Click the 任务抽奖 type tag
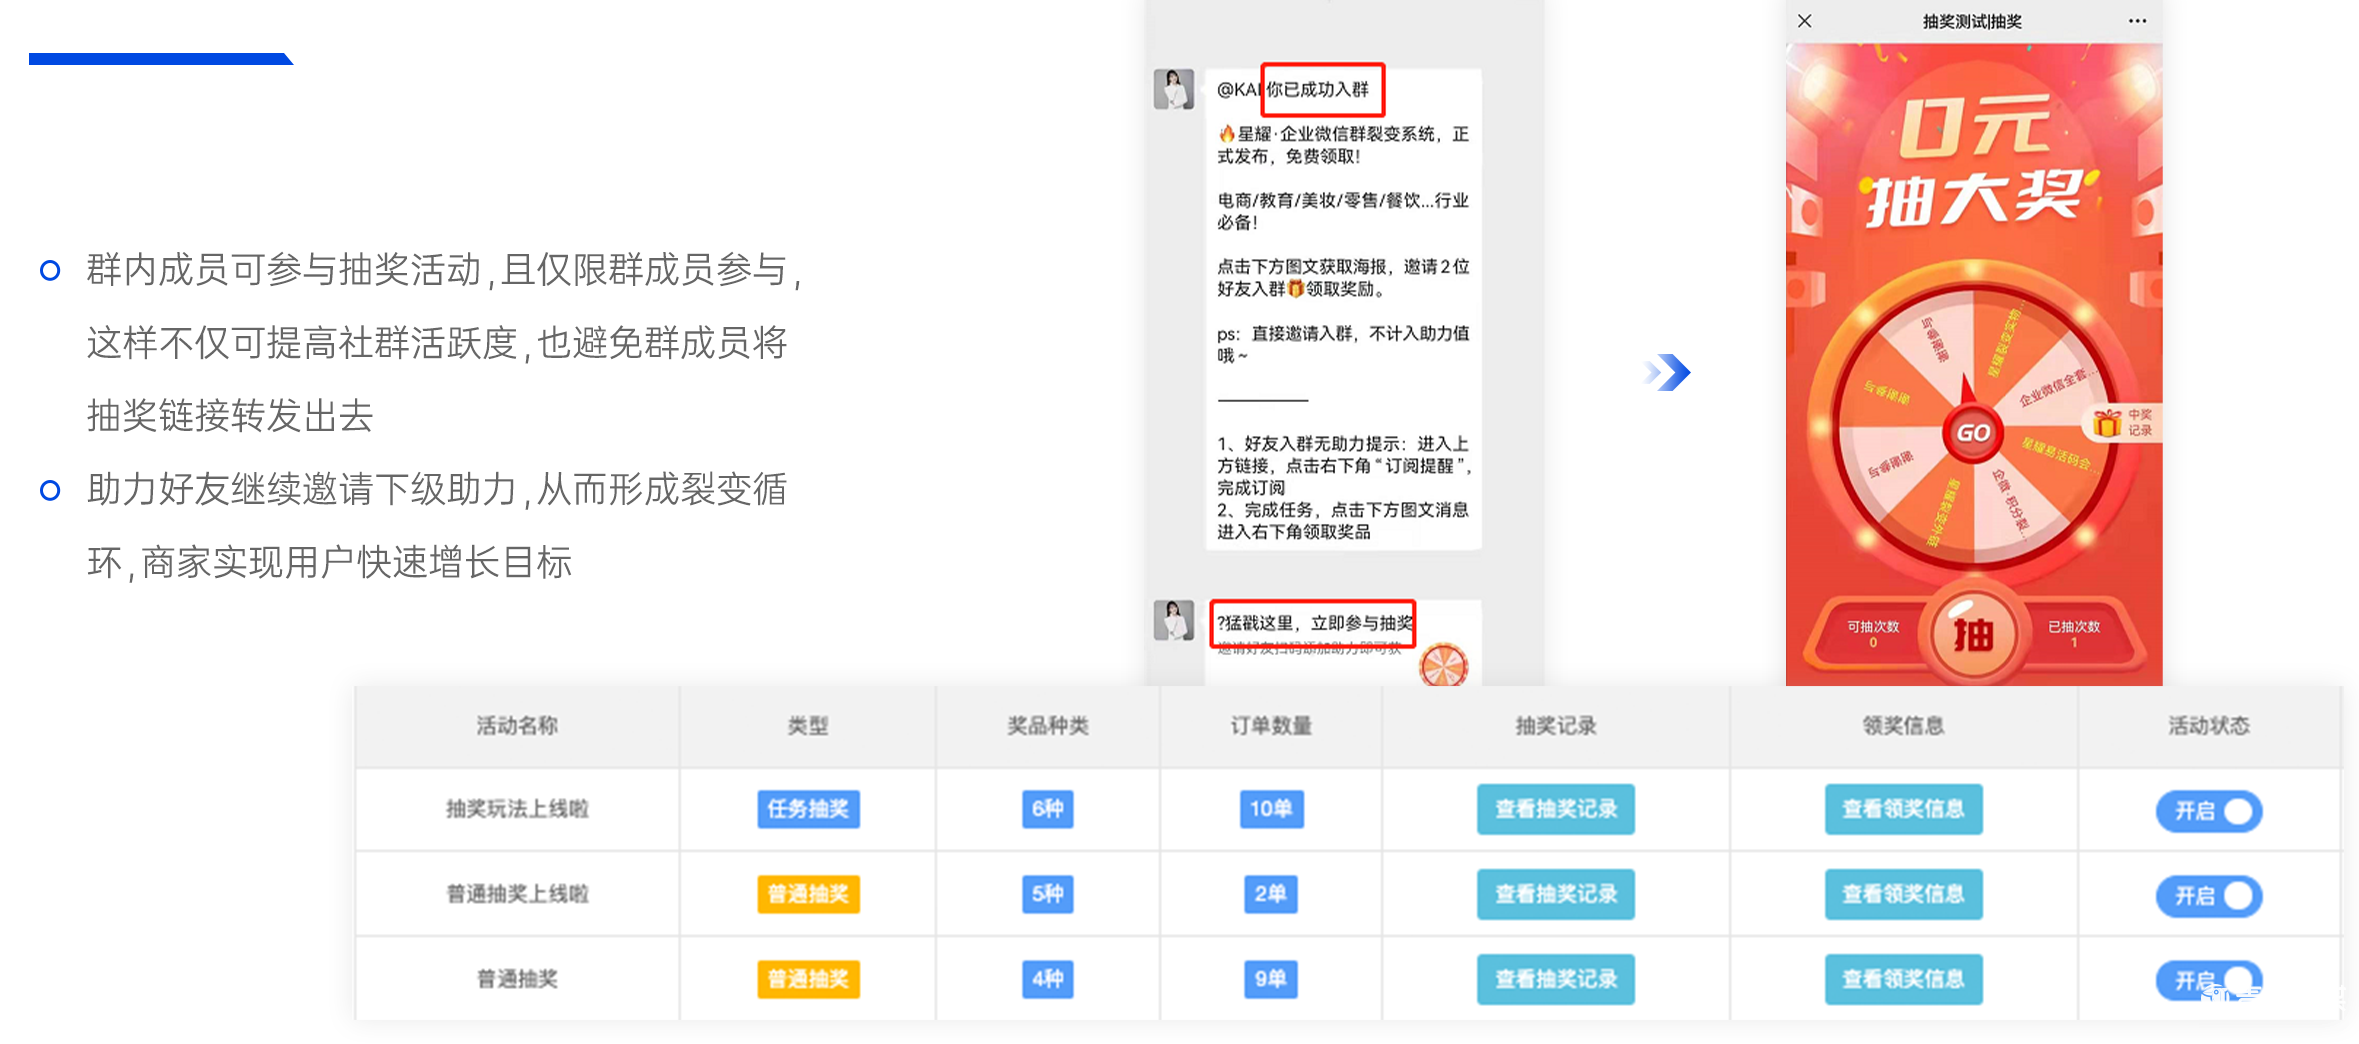 point(808,809)
